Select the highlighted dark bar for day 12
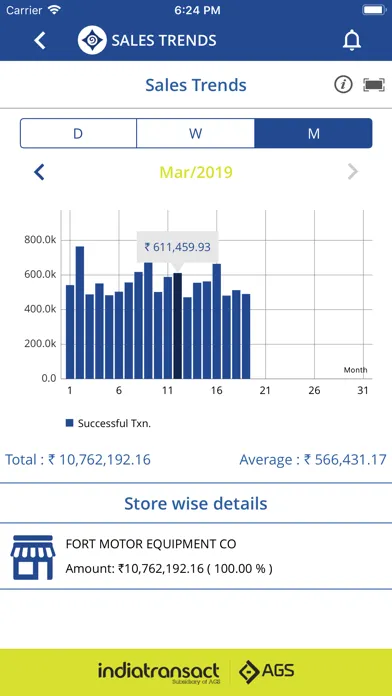The image size is (392, 696). 178,326
